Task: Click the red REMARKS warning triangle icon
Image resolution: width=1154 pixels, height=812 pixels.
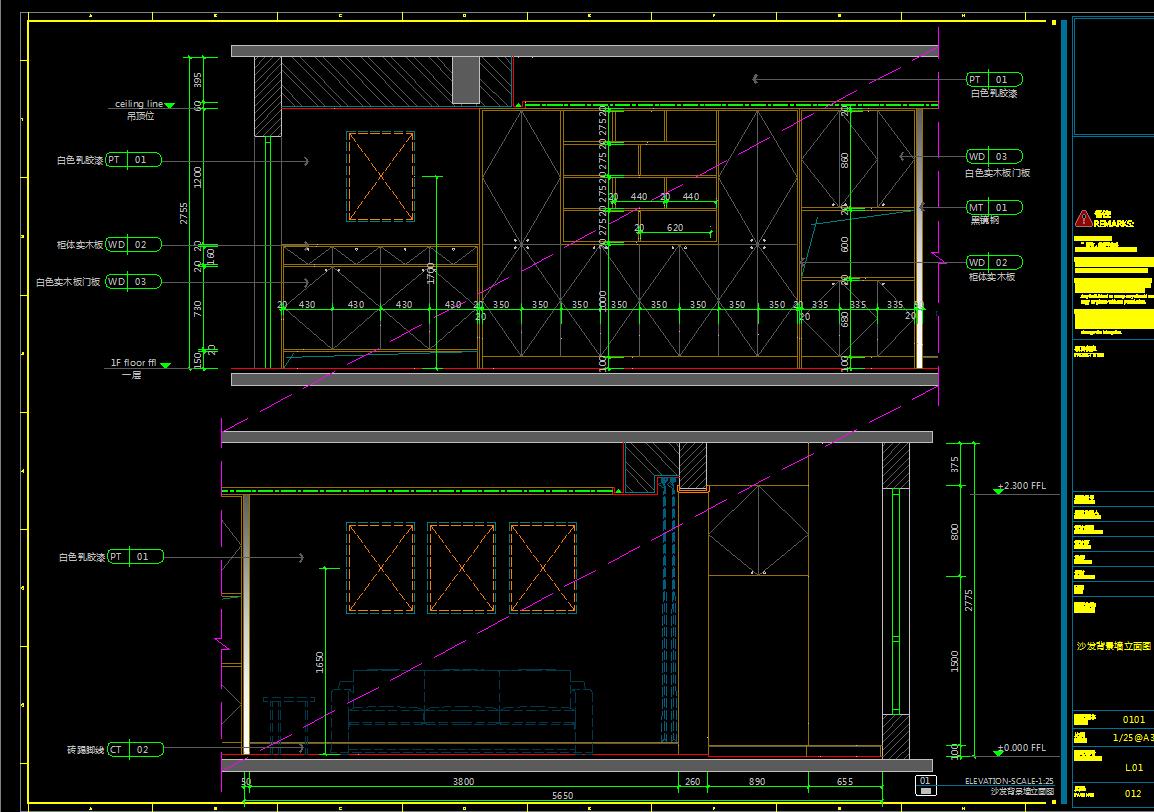Action: pyautogui.click(x=1083, y=218)
